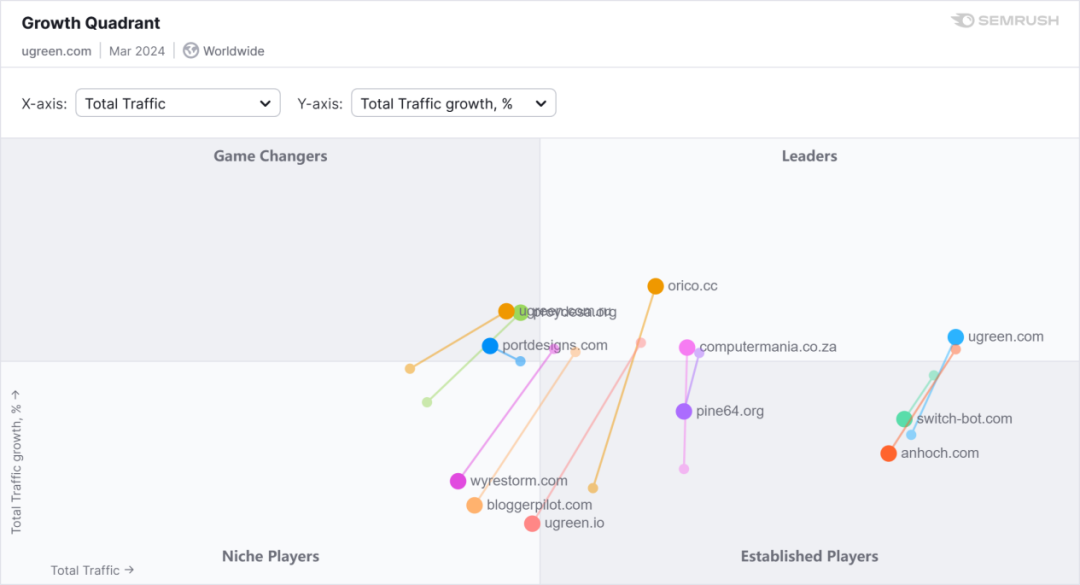1080x585 pixels.
Task: Click the orange dot left of overlapping labels
Action: pyautogui.click(x=506, y=311)
